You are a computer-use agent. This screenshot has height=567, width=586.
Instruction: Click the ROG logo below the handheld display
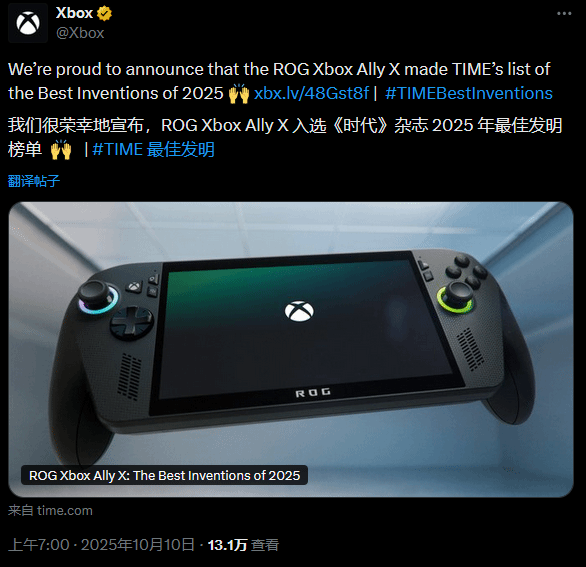coord(313,392)
